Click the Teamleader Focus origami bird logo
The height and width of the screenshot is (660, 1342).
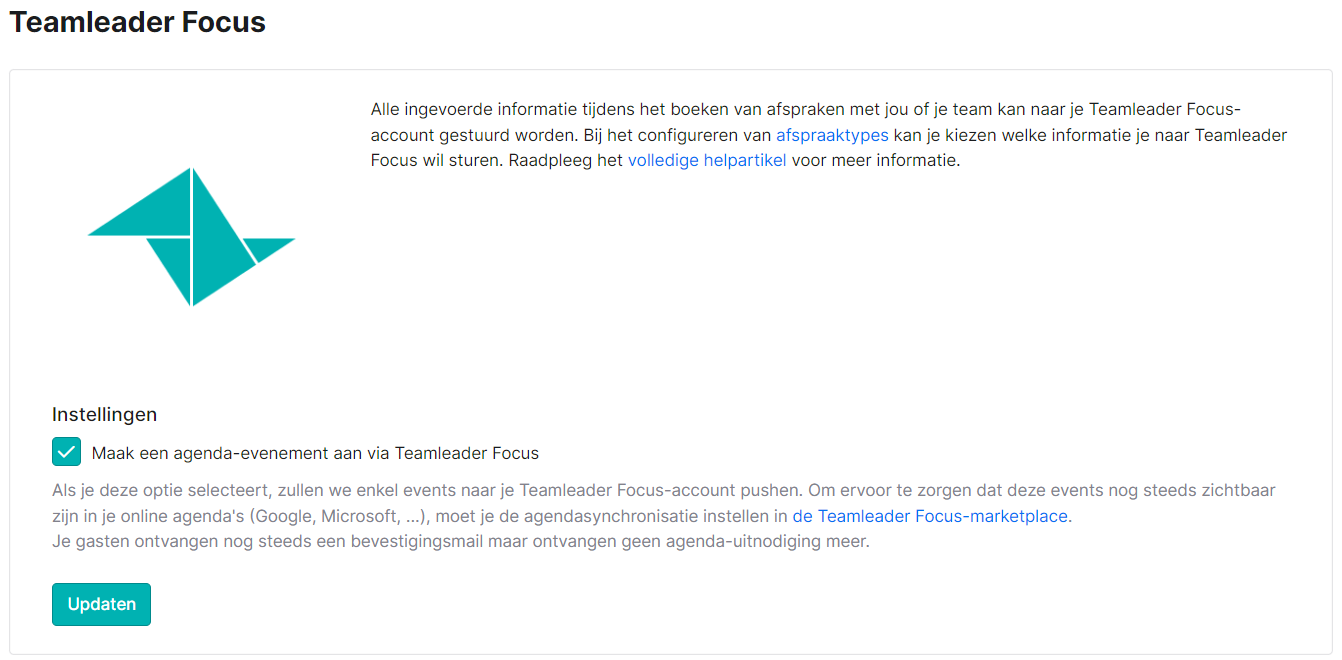pyautogui.click(x=192, y=237)
